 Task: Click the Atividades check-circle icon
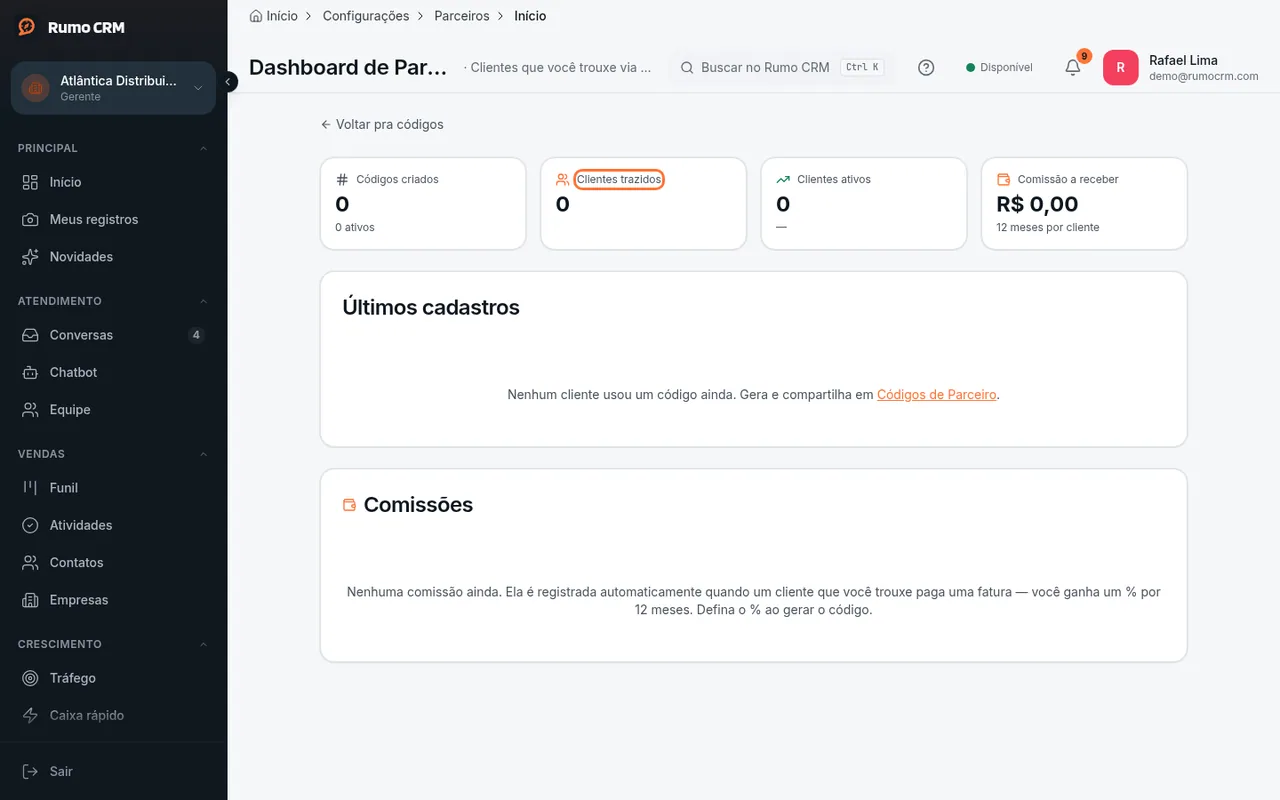[x=31, y=525]
